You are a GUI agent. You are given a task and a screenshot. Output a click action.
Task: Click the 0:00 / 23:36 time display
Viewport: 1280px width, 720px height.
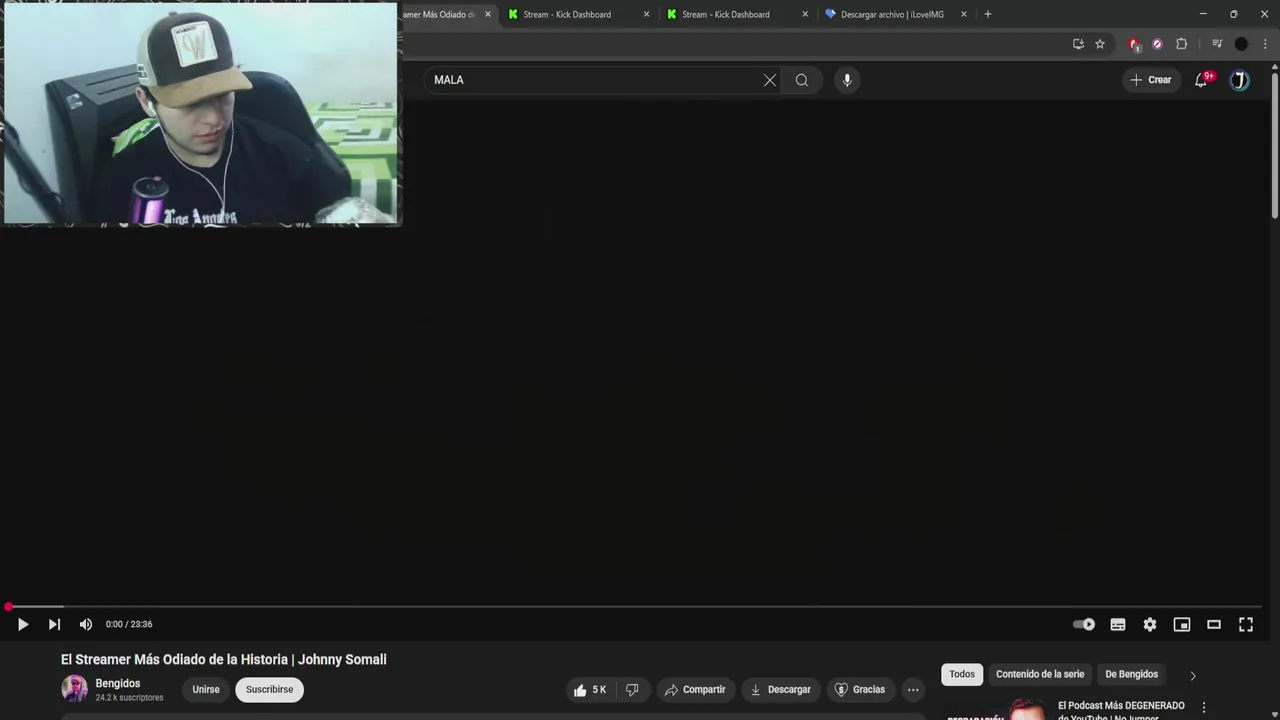tap(129, 624)
